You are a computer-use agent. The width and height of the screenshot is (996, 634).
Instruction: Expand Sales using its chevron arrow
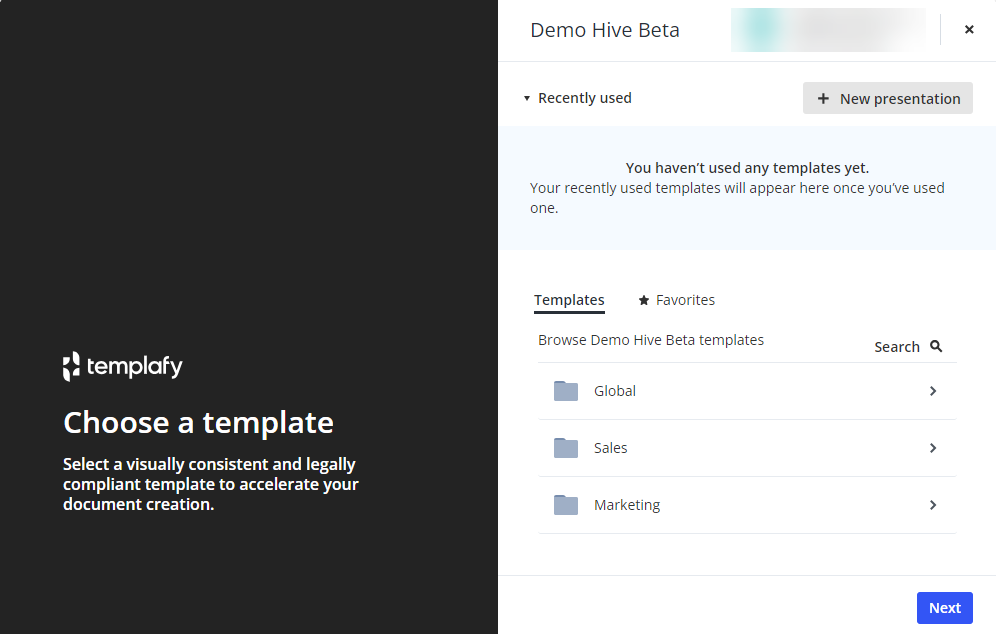click(x=932, y=449)
